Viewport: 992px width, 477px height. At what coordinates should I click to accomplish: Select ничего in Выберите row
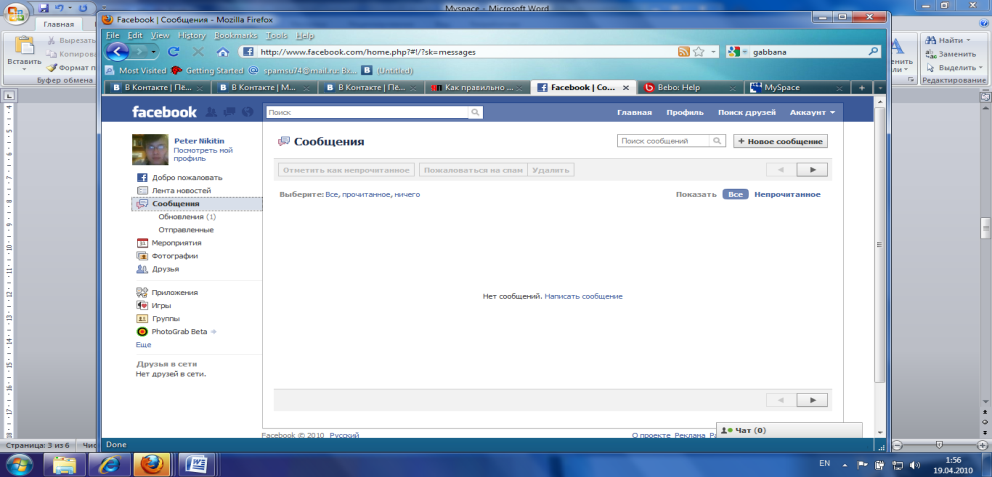407,194
